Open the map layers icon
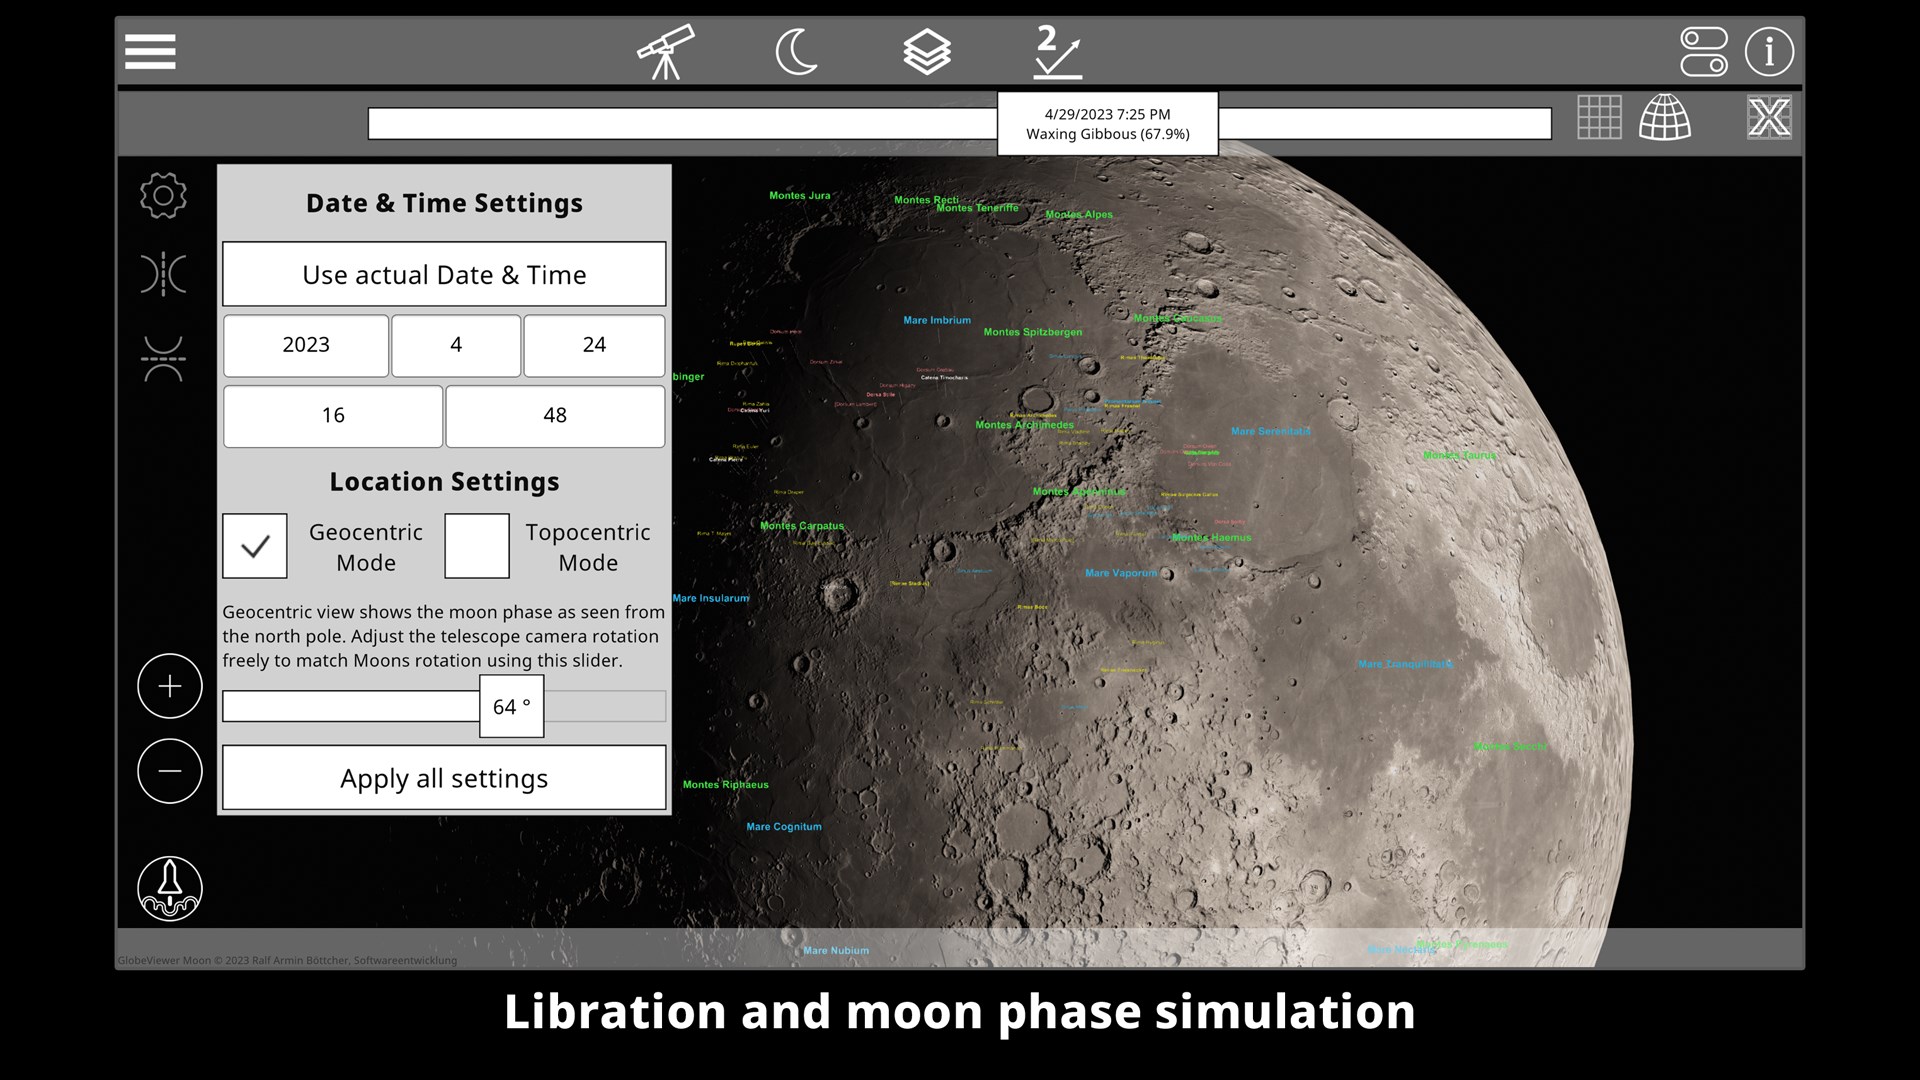The image size is (1920, 1080). tap(926, 51)
